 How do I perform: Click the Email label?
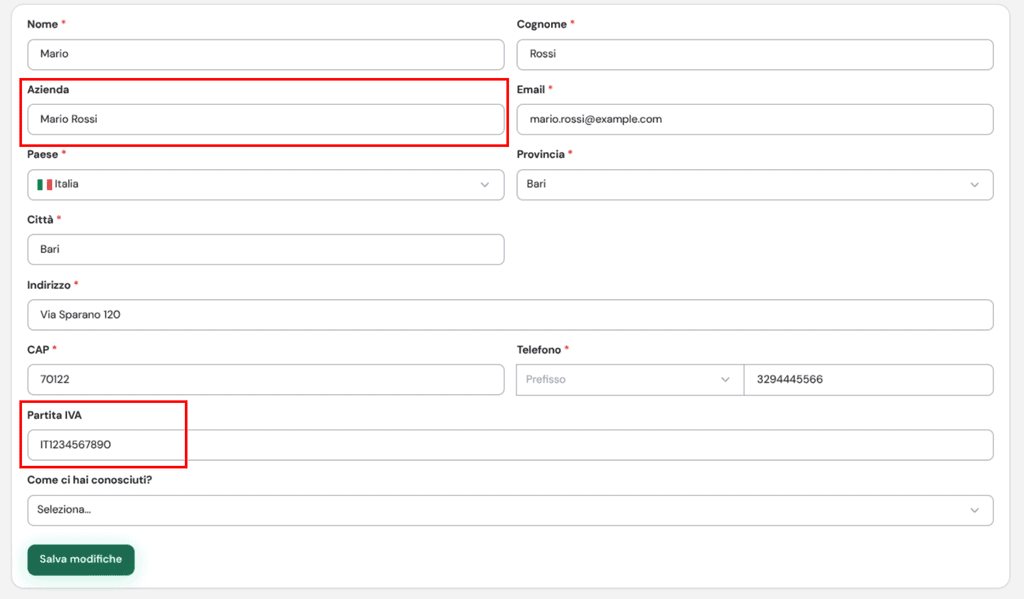click(x=530, y=89)
